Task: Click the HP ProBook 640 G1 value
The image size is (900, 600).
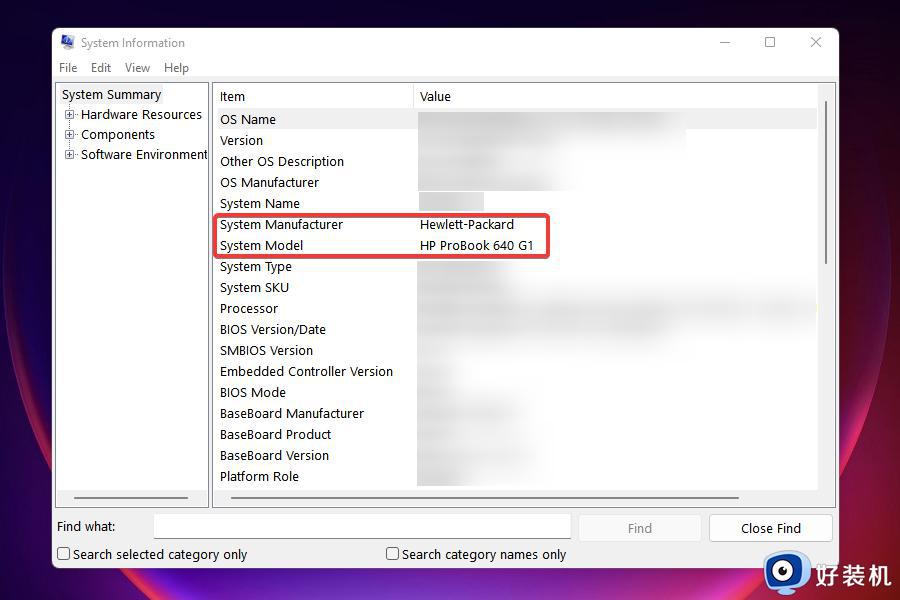Action: [476, 246]
